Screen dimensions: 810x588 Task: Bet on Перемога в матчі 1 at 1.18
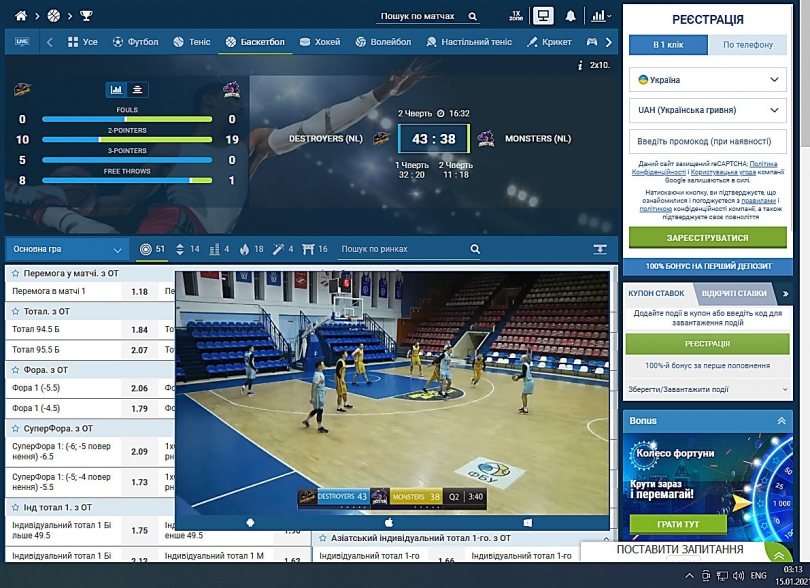[139, 291]
